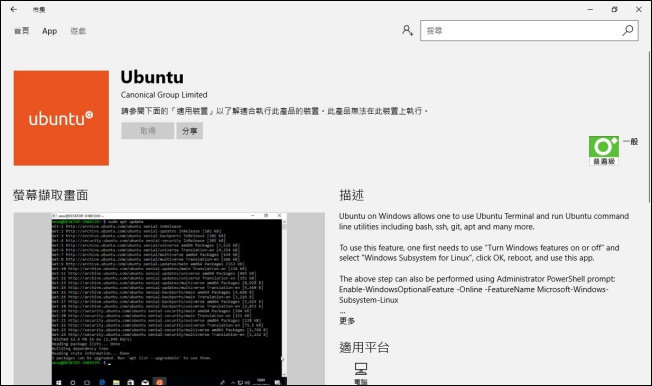Open the 遊戲 games tab
652x386 pixels.
[x=78, y=31]
